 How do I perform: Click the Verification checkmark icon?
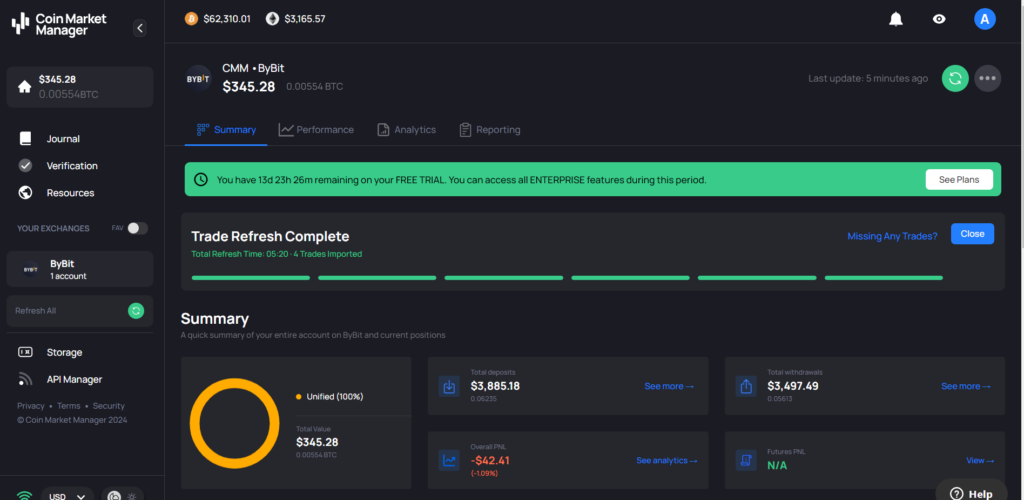(x=25, y=166)
